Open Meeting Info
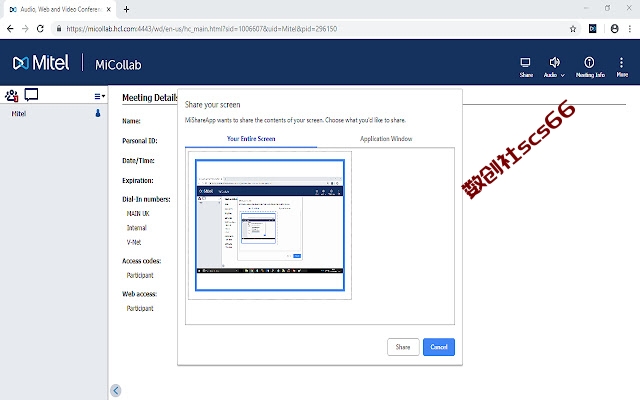 click(x=590, y=67)
